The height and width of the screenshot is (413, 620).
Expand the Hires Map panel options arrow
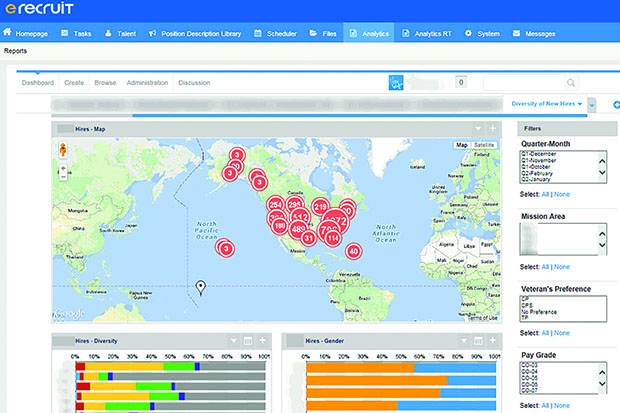click(478, 129)
